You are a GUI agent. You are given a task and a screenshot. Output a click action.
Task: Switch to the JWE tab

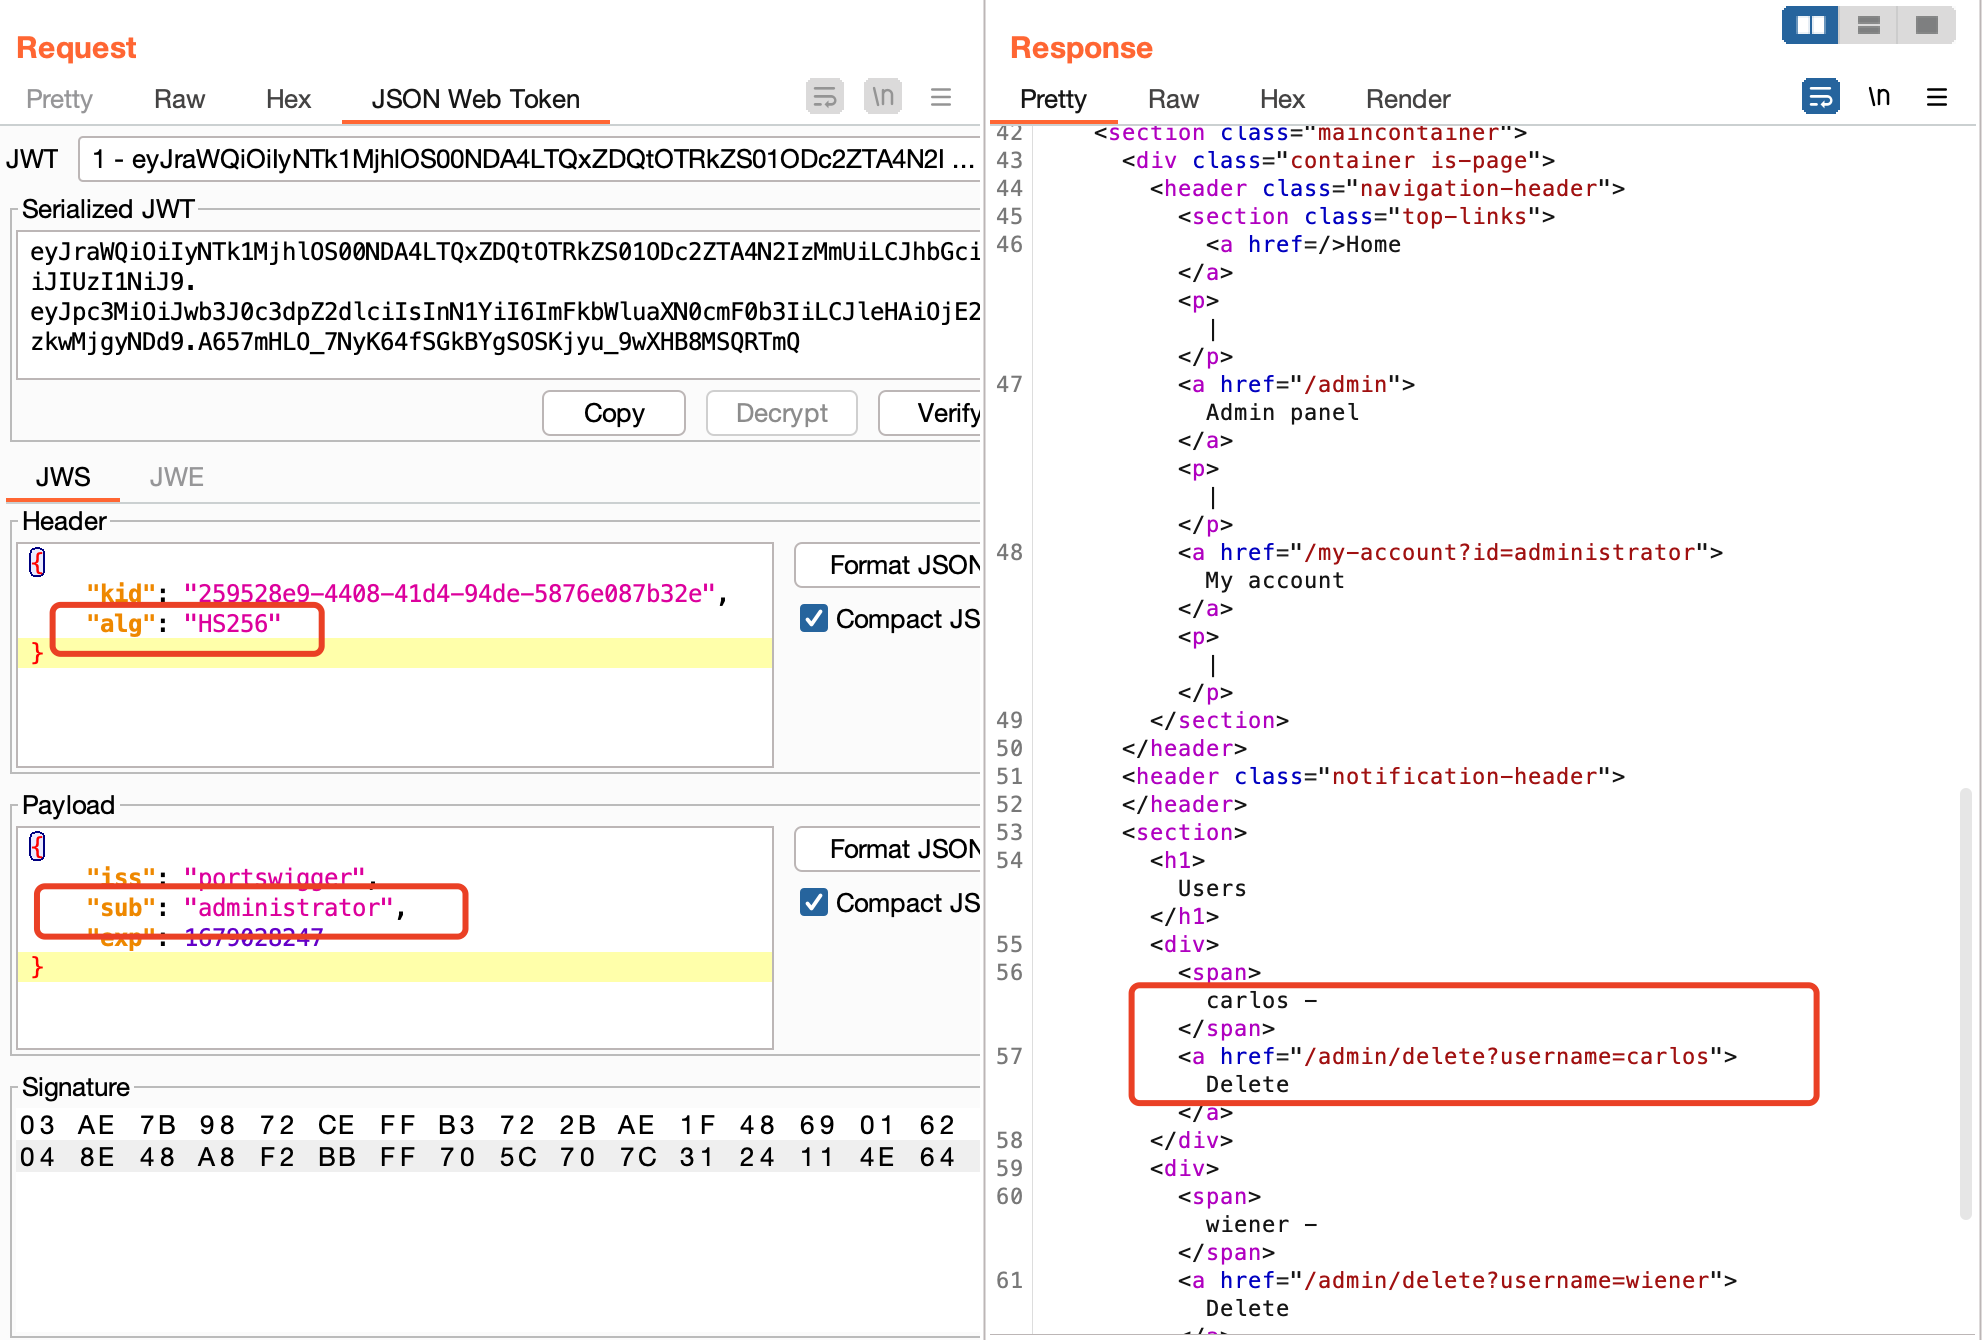pyautogui.click(x=176, y=477)
